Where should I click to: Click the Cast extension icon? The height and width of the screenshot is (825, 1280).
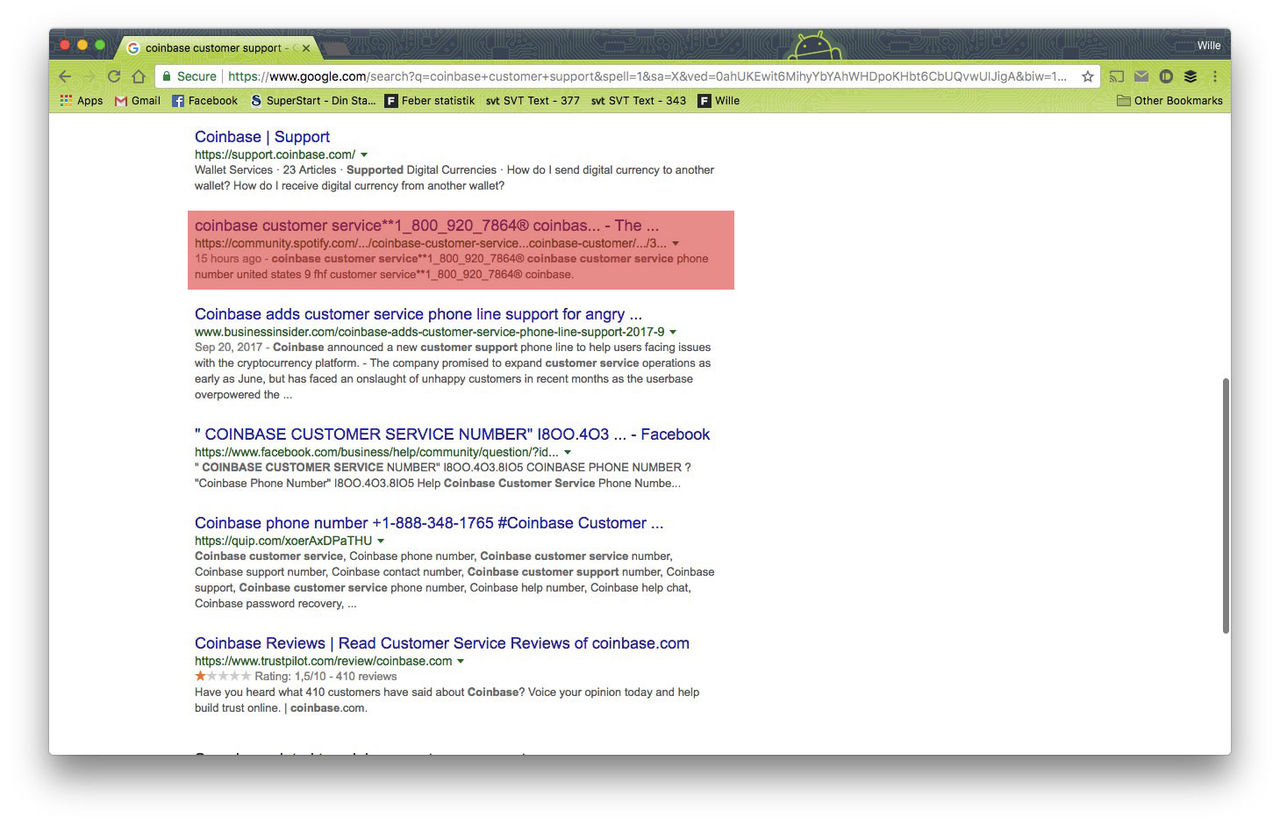[1117, 77]
